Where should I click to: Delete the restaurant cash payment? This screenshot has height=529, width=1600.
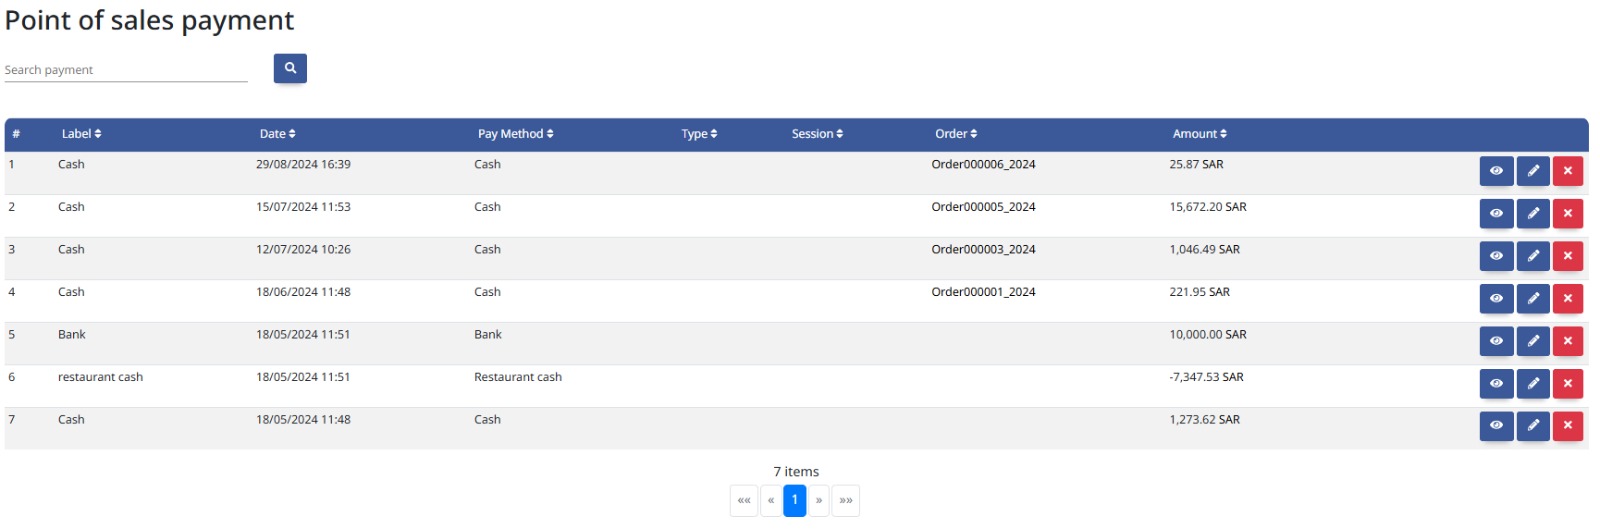pyautogui.click(x=1568, y=383)
